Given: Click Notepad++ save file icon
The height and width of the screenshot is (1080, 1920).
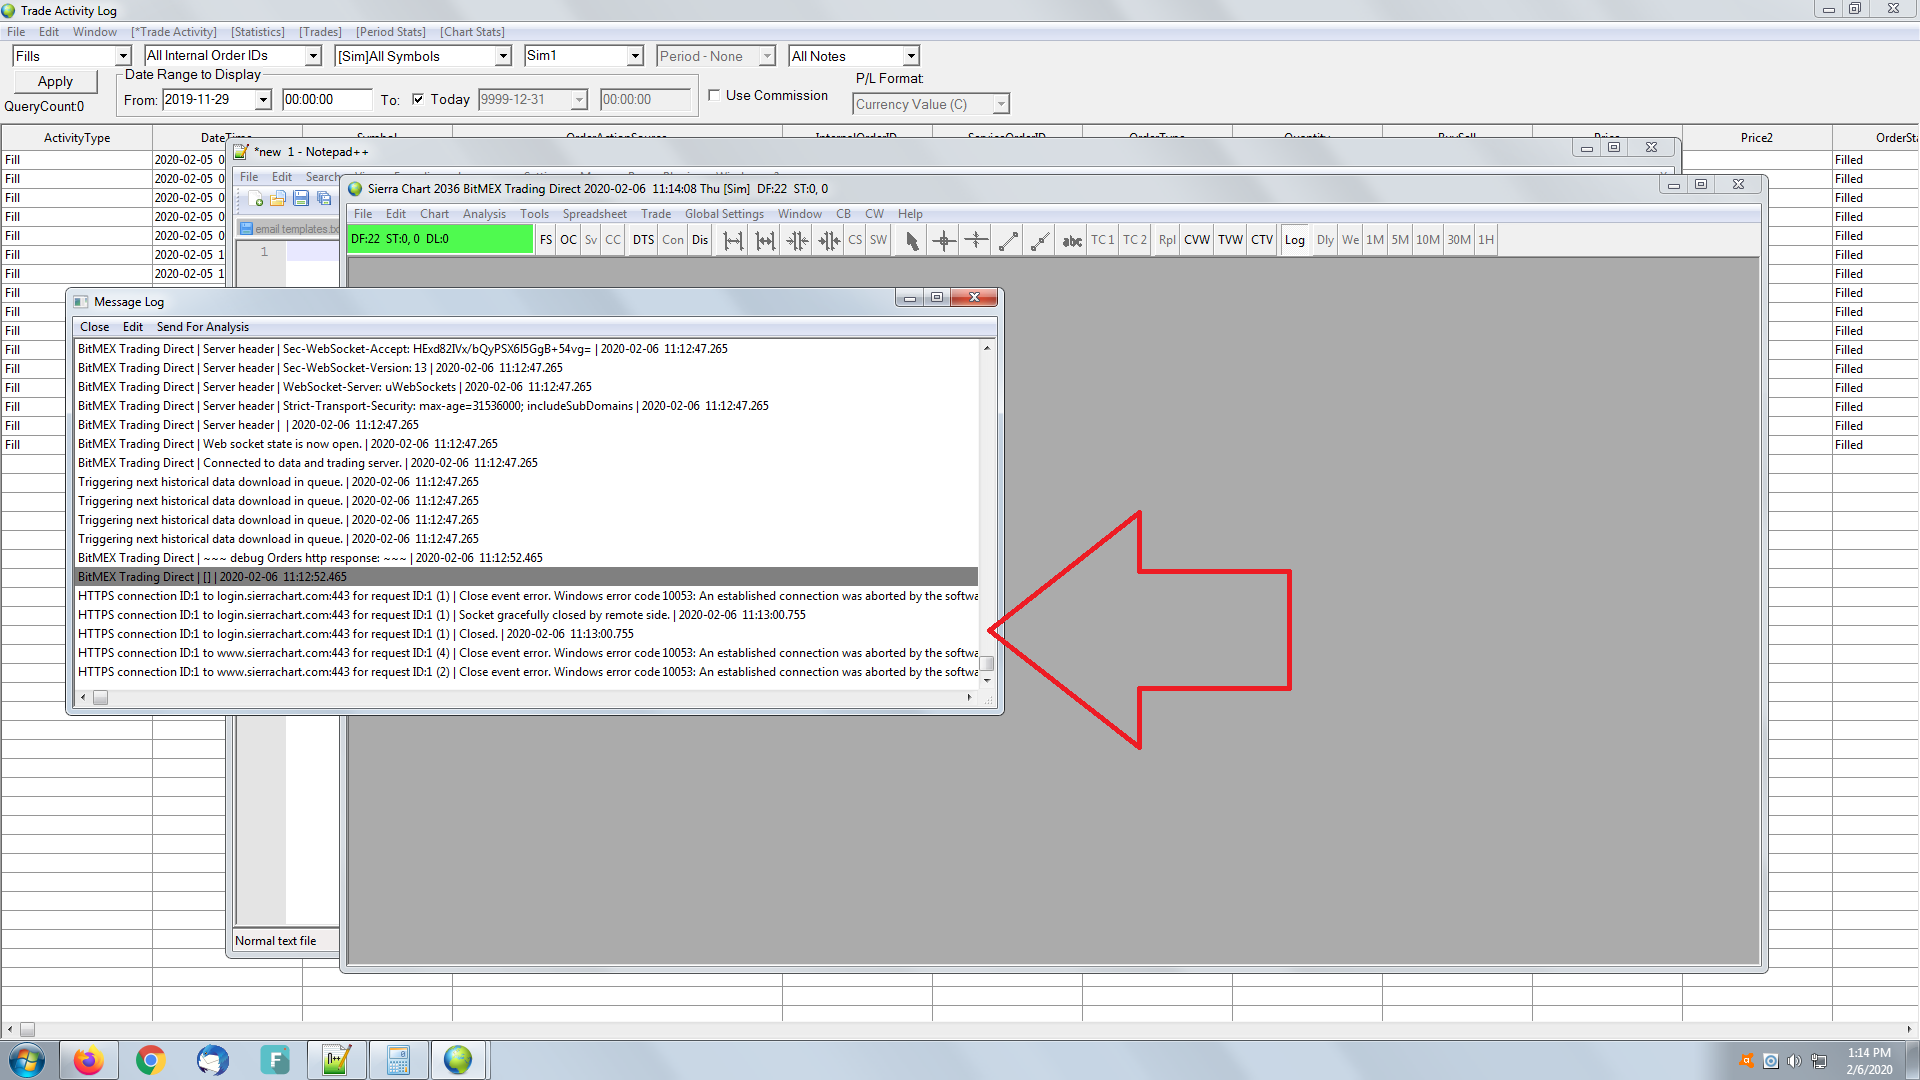Looking at the screenshot, I should pos(301,199).
